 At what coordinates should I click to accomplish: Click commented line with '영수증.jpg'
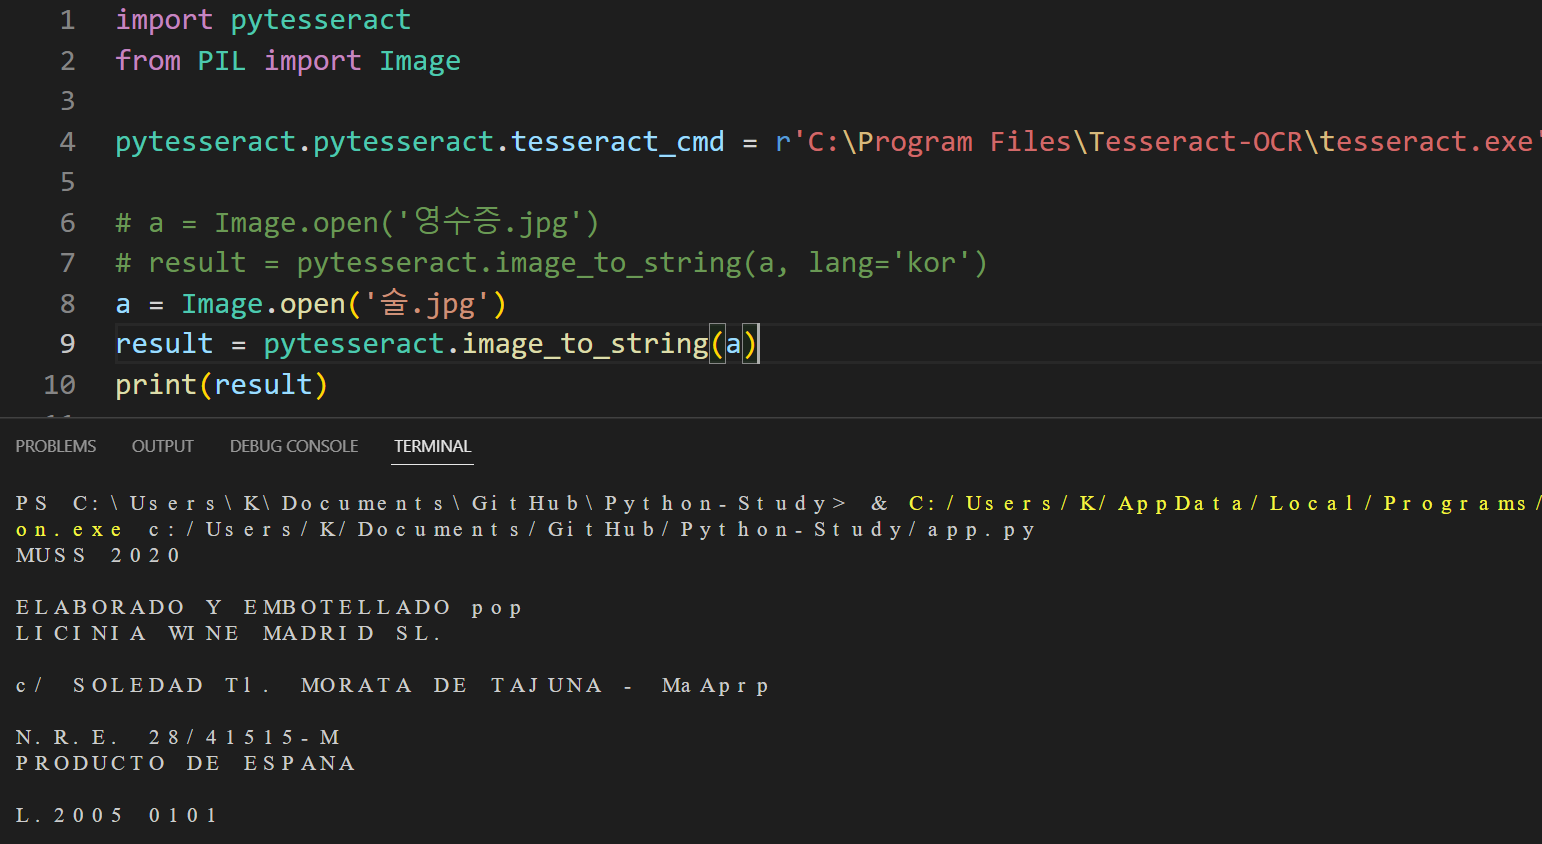(x=357, y=222)
